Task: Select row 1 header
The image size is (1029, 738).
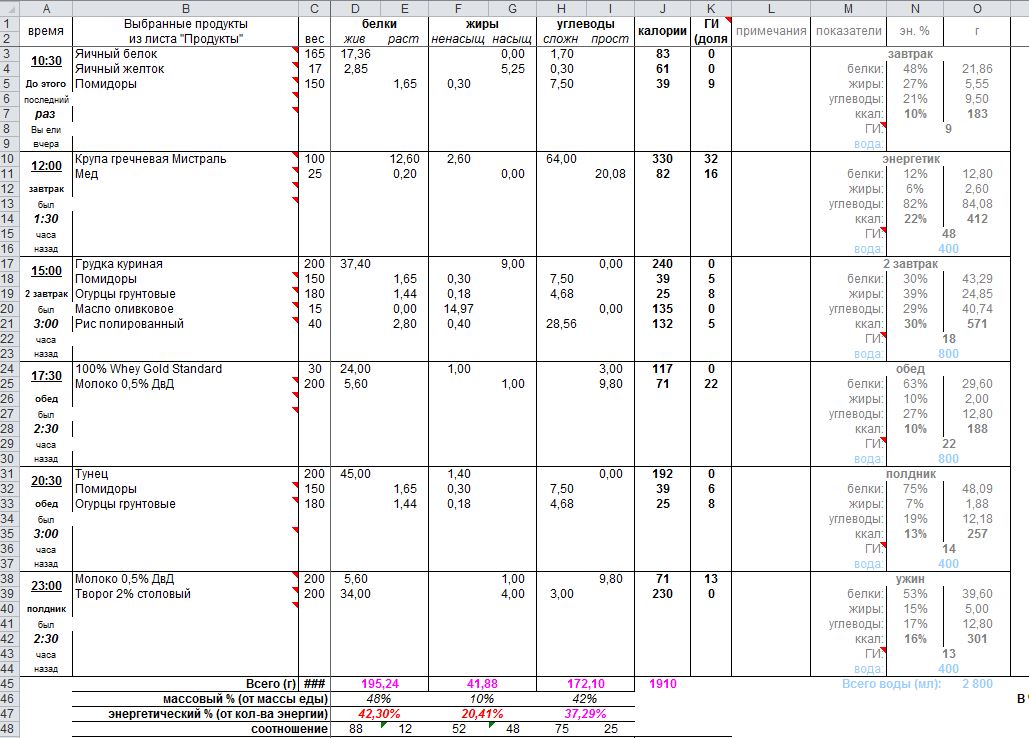Action: coord(9,24)
